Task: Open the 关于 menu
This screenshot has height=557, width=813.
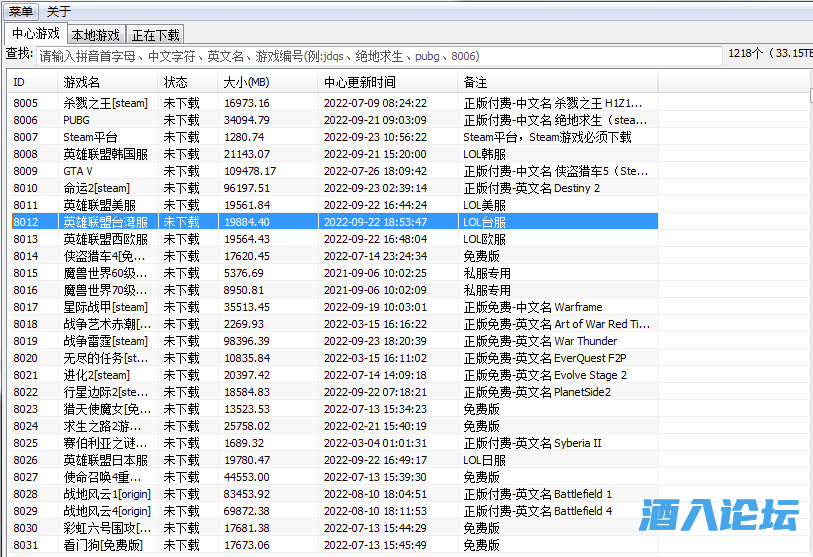Action: 59,11
